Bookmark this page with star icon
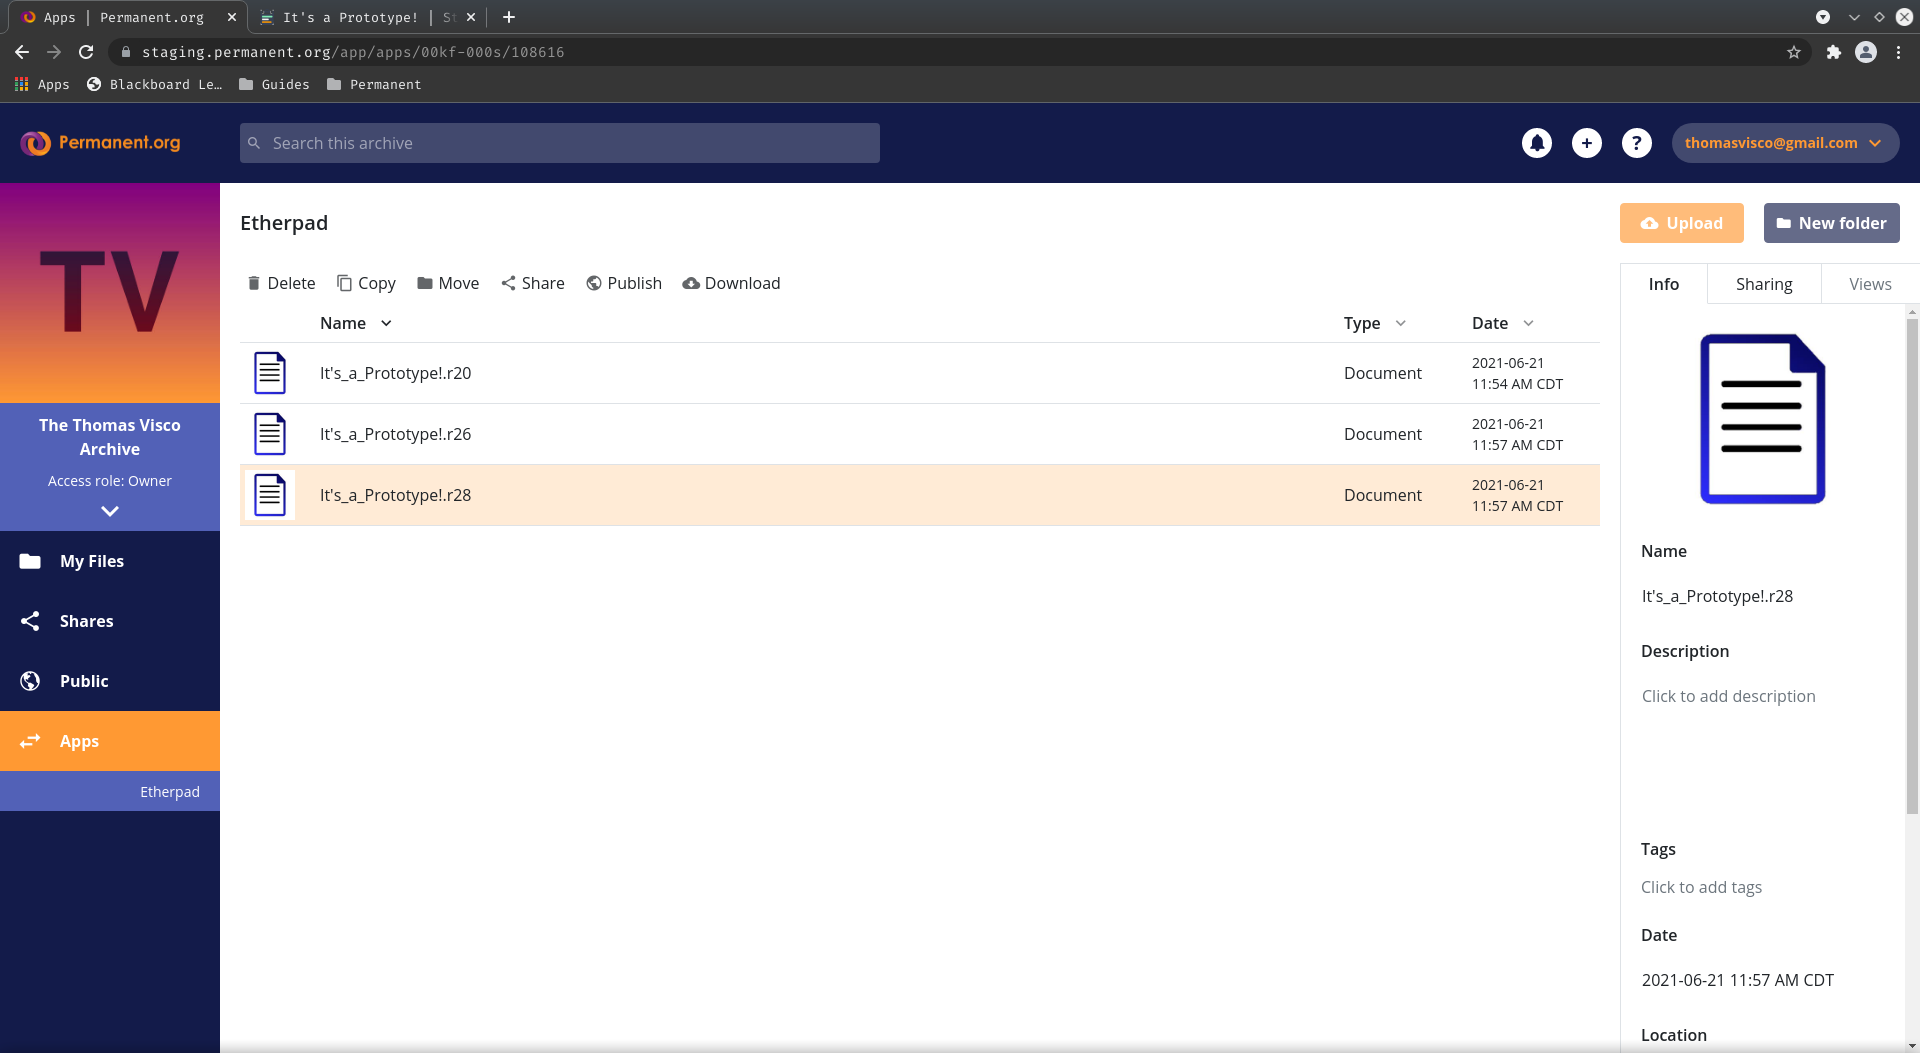Screen dimensions: 1920x1053 click(x=1794, y=52)
